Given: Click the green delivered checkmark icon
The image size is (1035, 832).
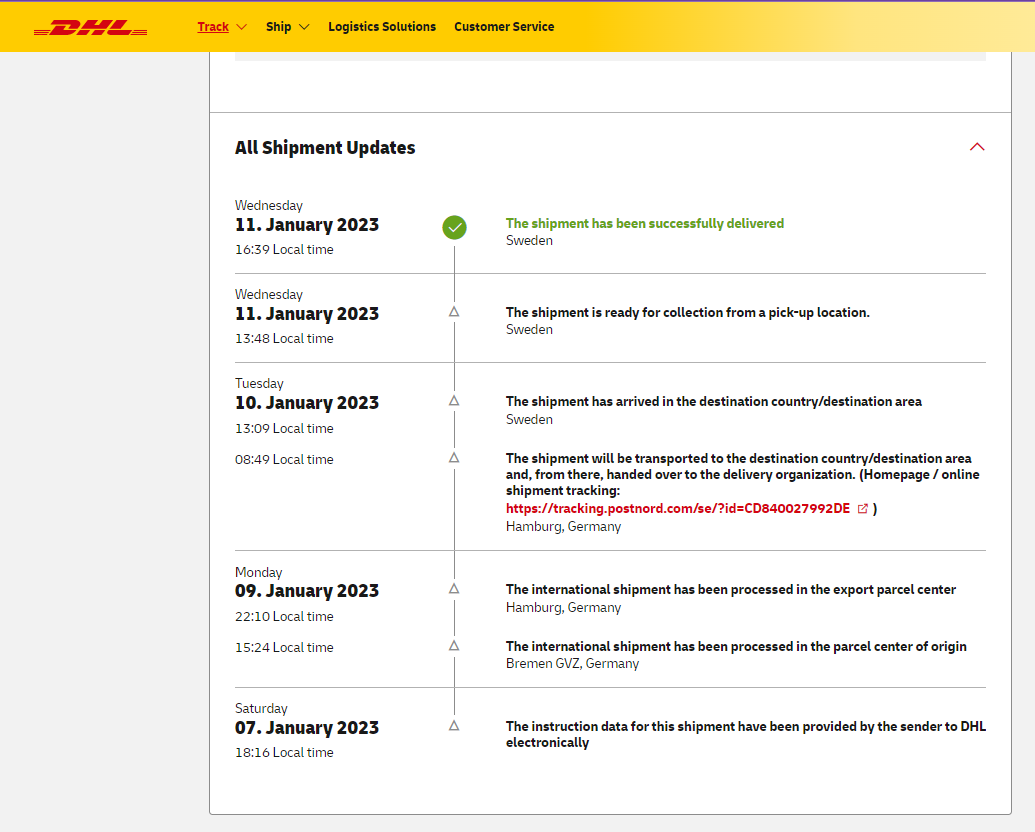Looking at the screenshot, I should (454, 227).
